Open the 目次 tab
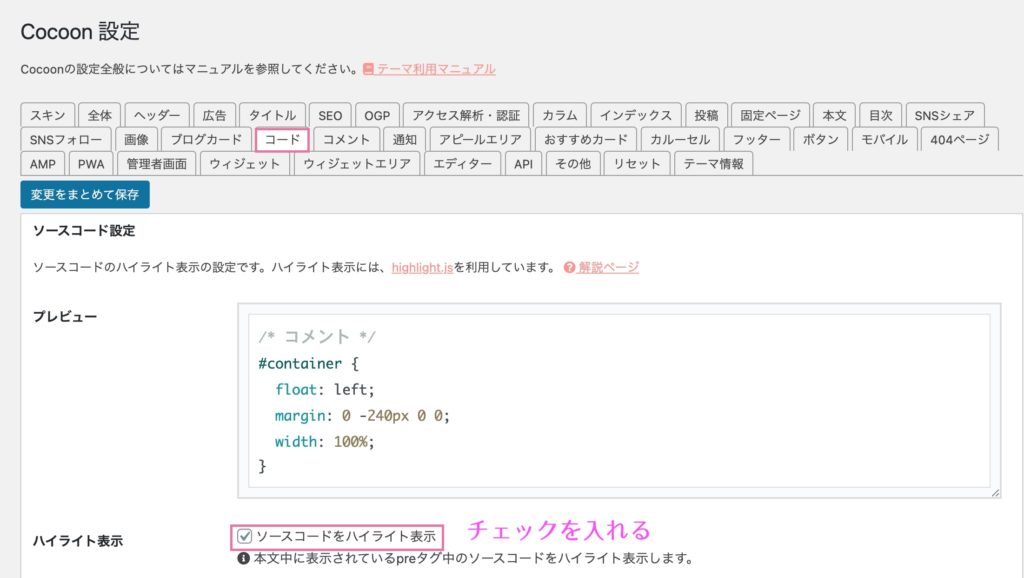 pos(880,115)
